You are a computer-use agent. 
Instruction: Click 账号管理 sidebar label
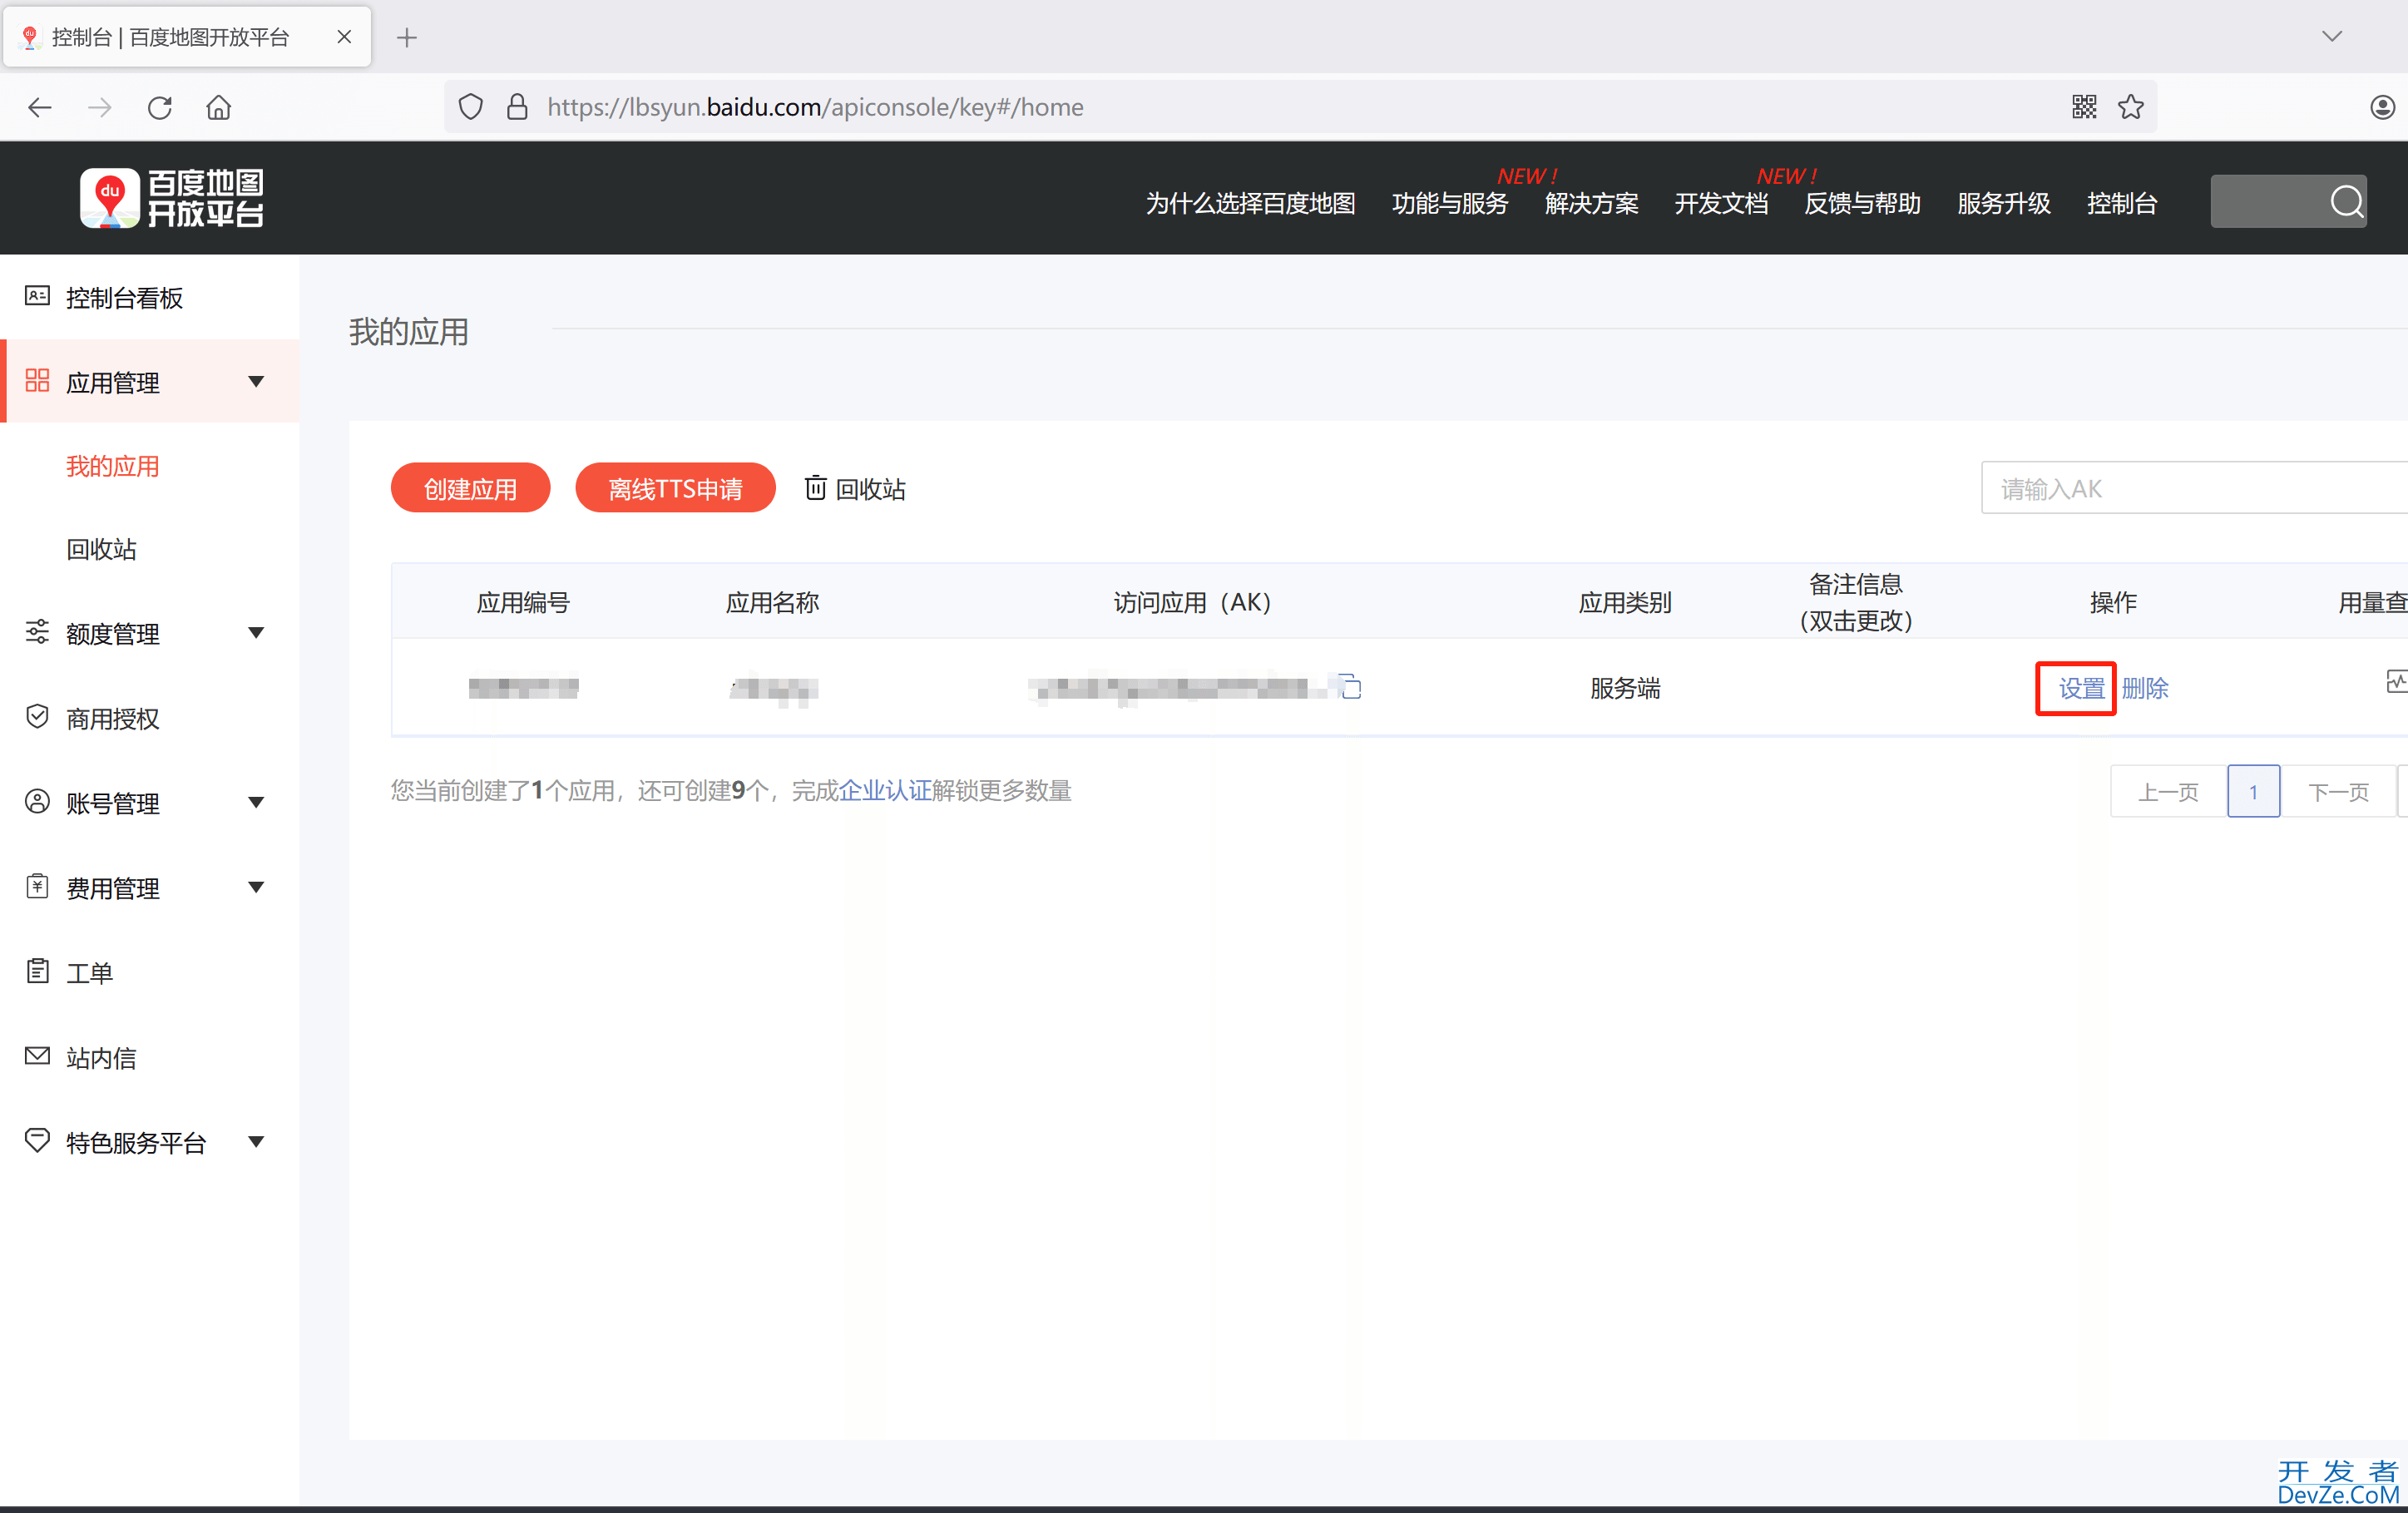coord(113,803)
